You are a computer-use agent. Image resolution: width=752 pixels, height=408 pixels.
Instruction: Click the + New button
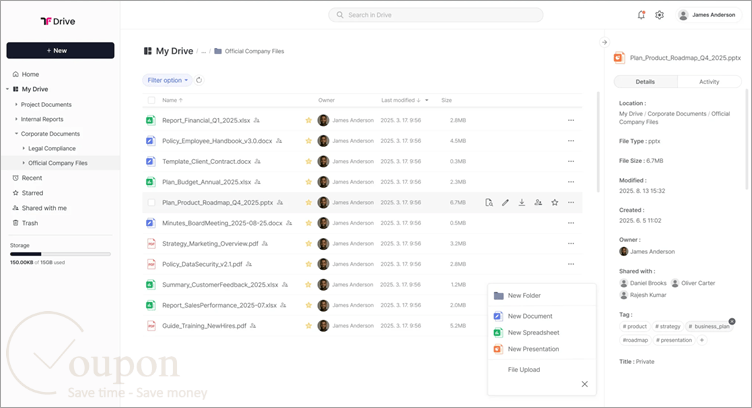(60, 50)
